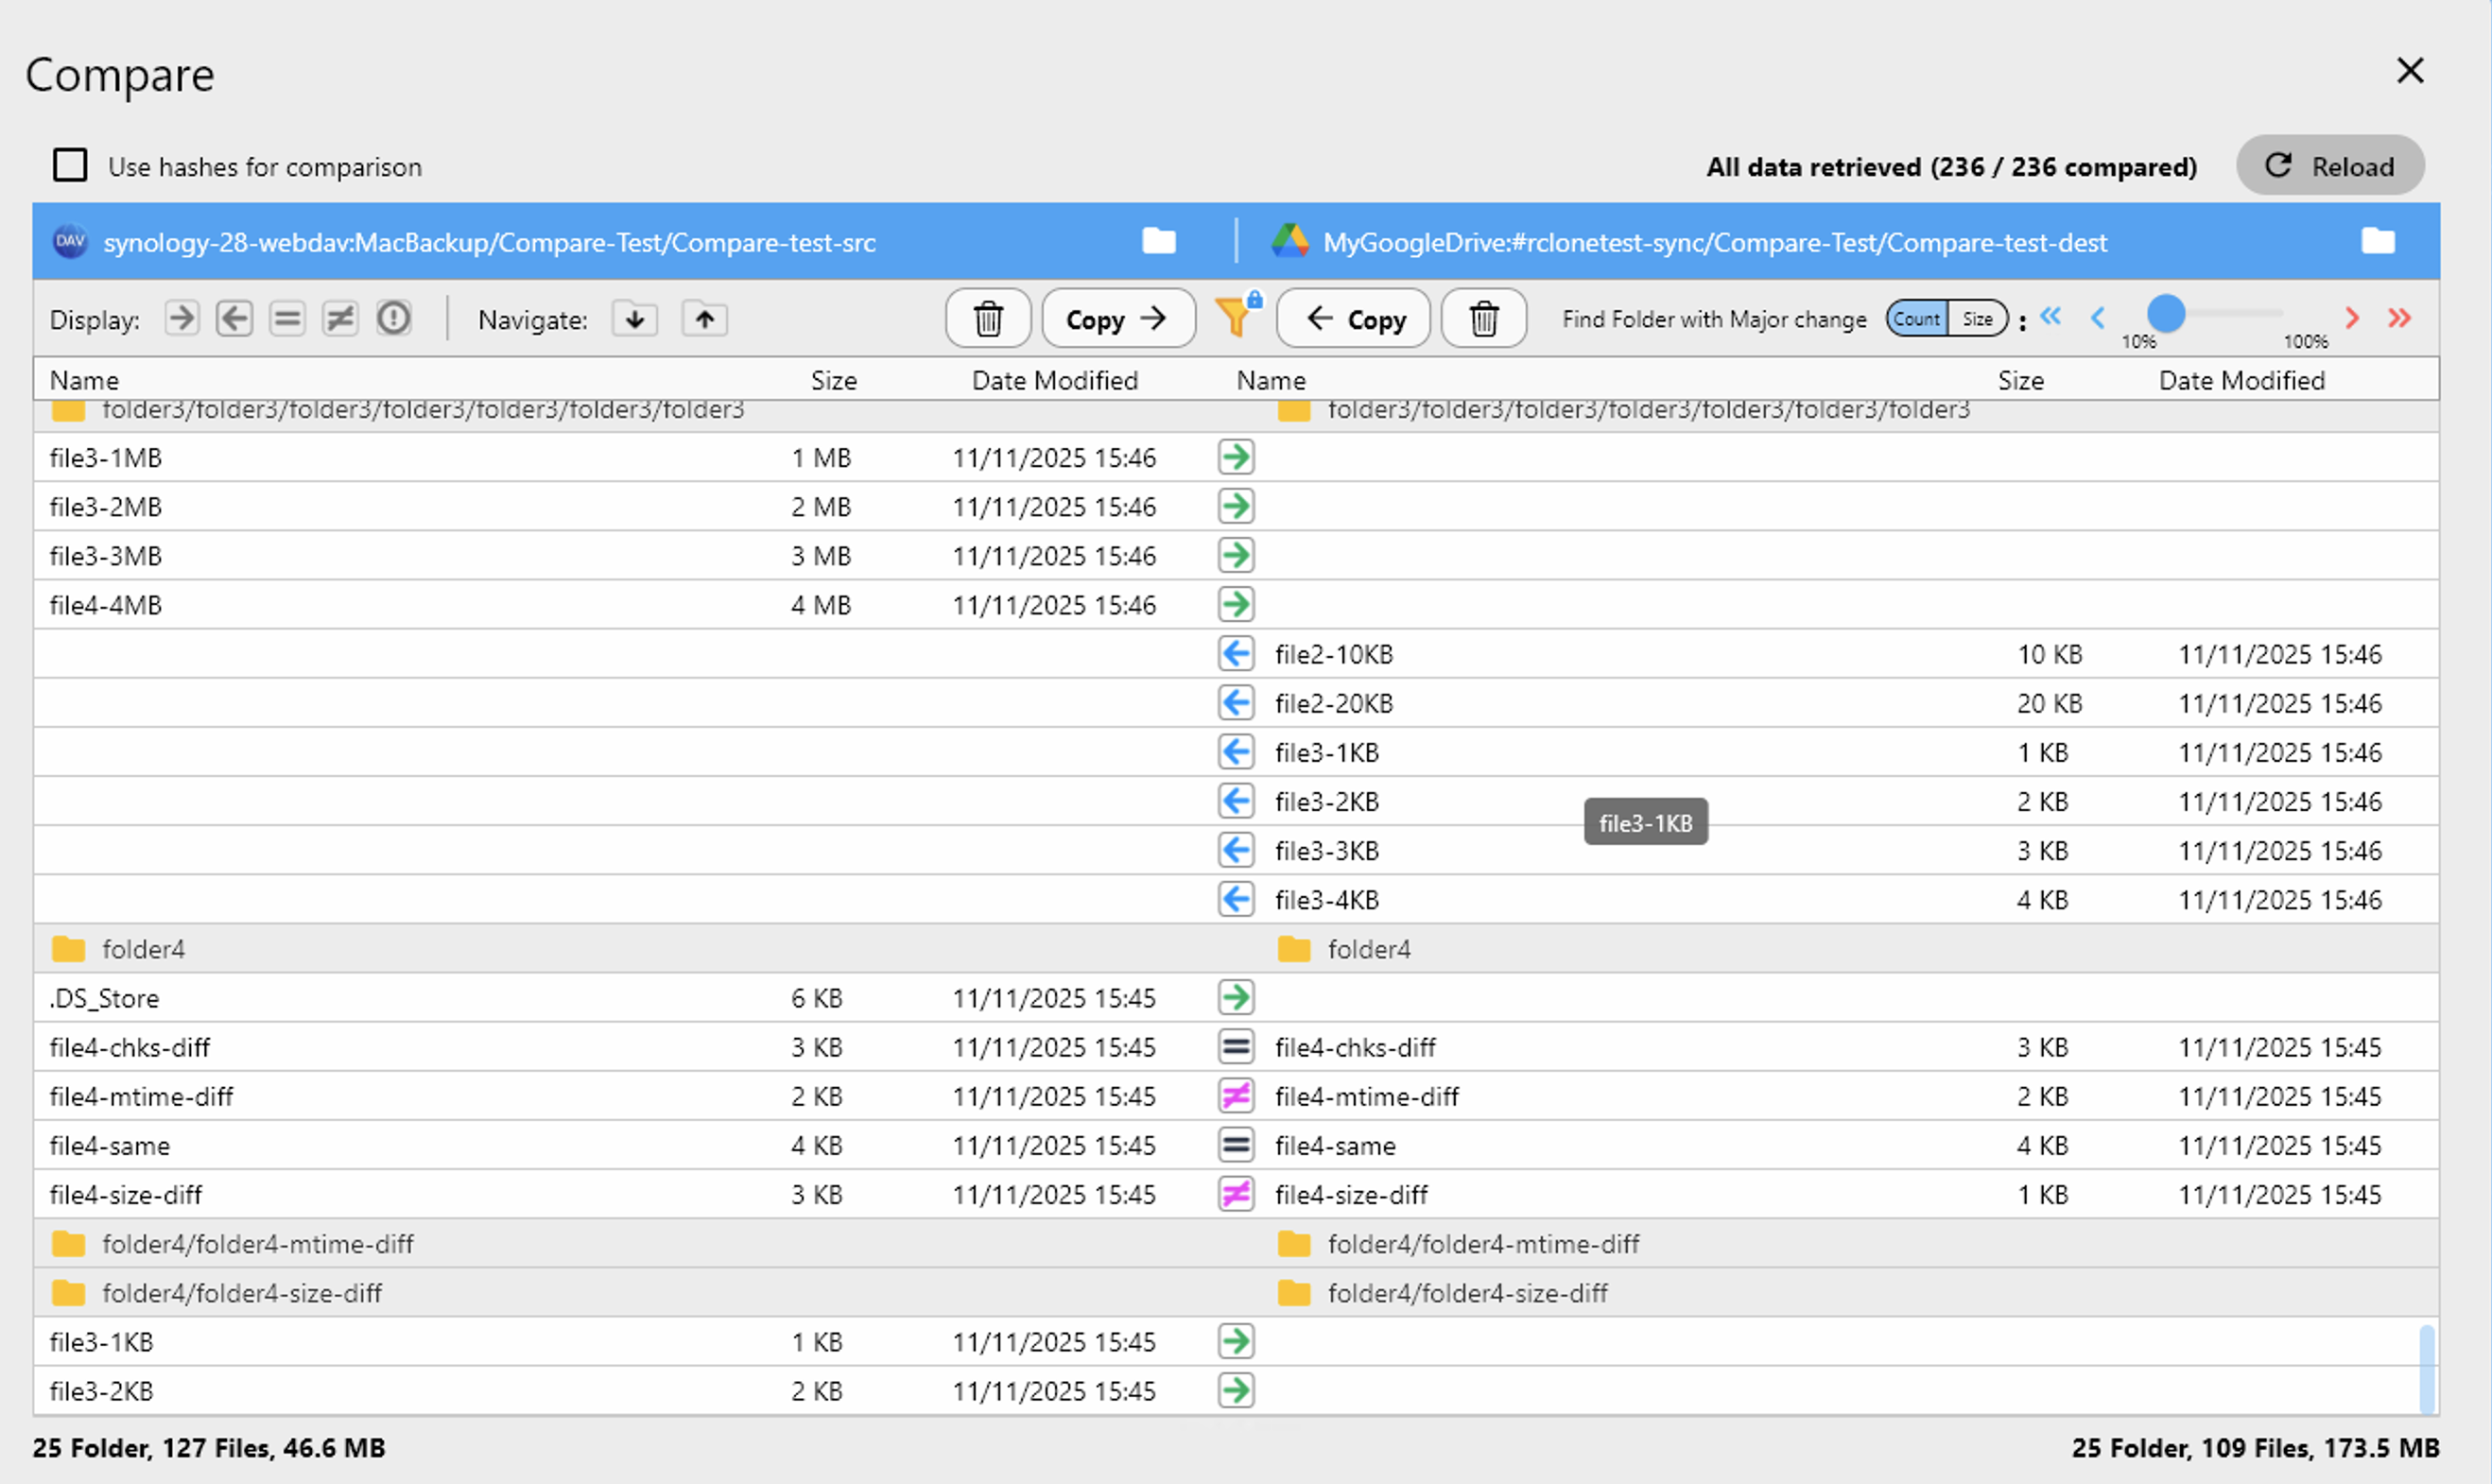Enable the Use hashes for comparison checkbox

(70, 164)
